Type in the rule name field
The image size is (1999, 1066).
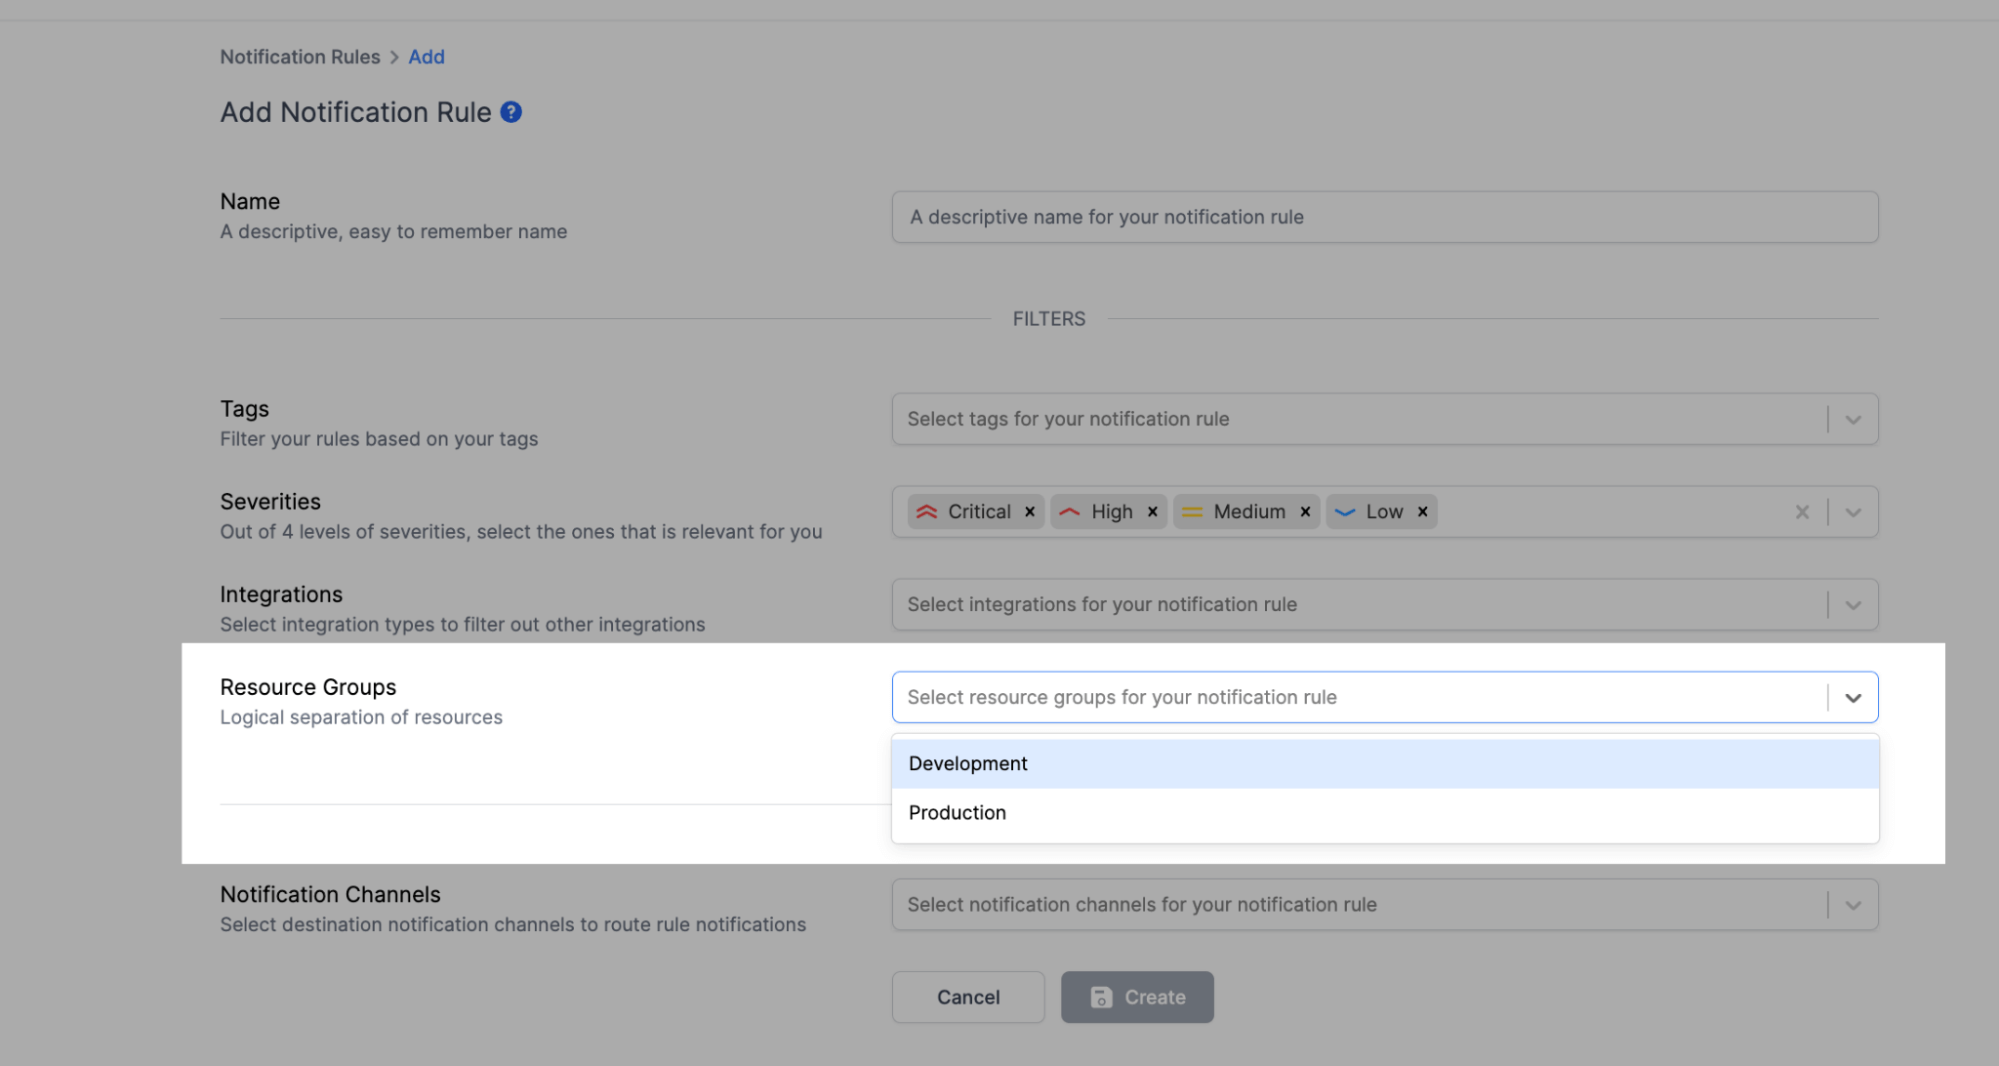coord(1384,217)
